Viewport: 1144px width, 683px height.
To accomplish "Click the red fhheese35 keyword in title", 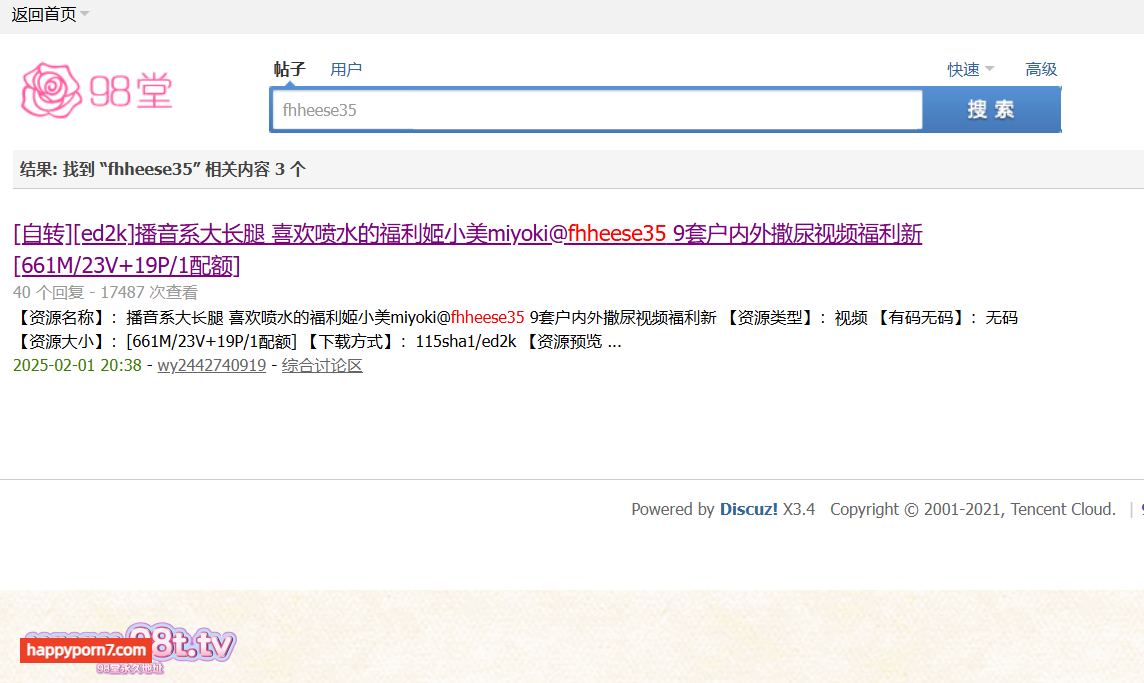I will click(617, 234).
